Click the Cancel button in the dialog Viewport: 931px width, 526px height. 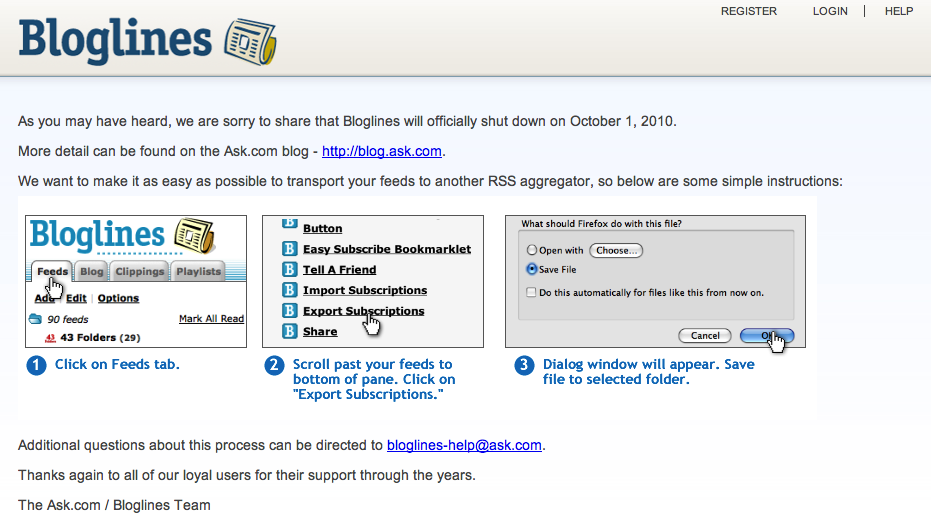point(705,335)
